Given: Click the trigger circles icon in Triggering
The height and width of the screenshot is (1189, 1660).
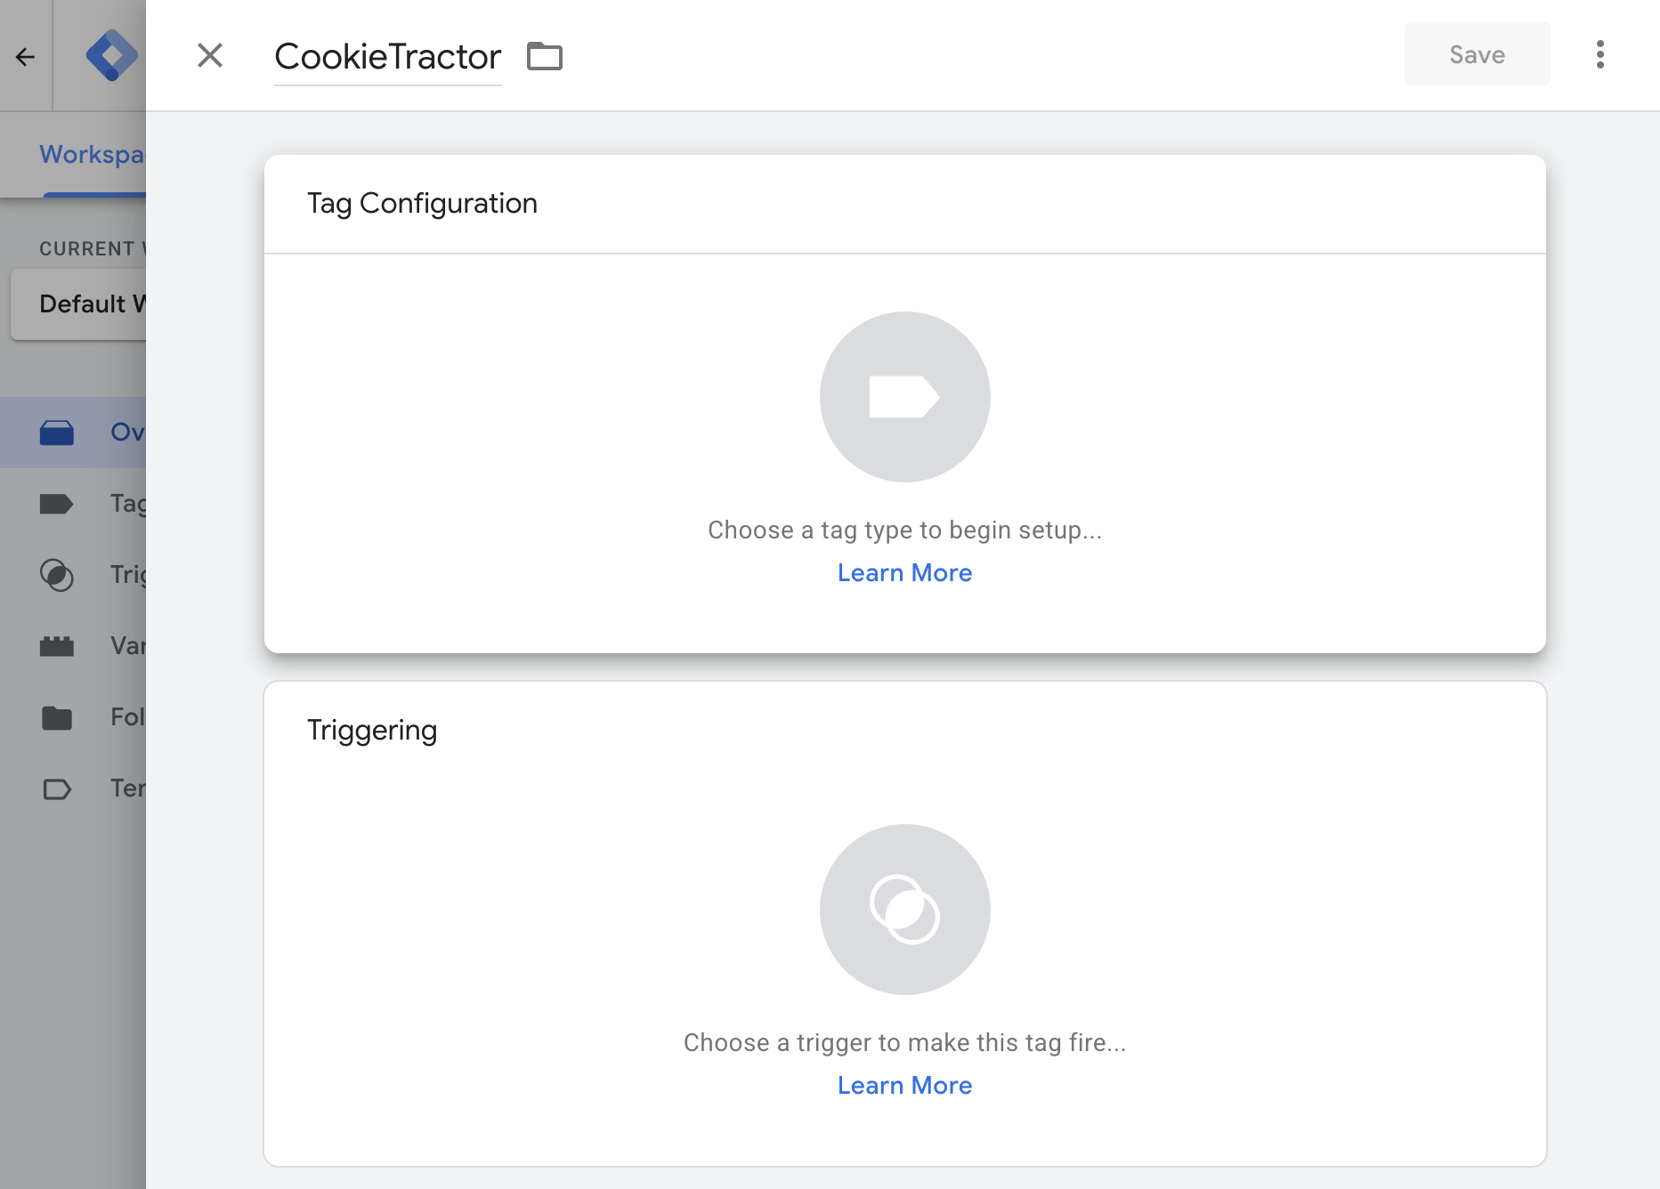Looking at the screenshot, I should [904, 909].
